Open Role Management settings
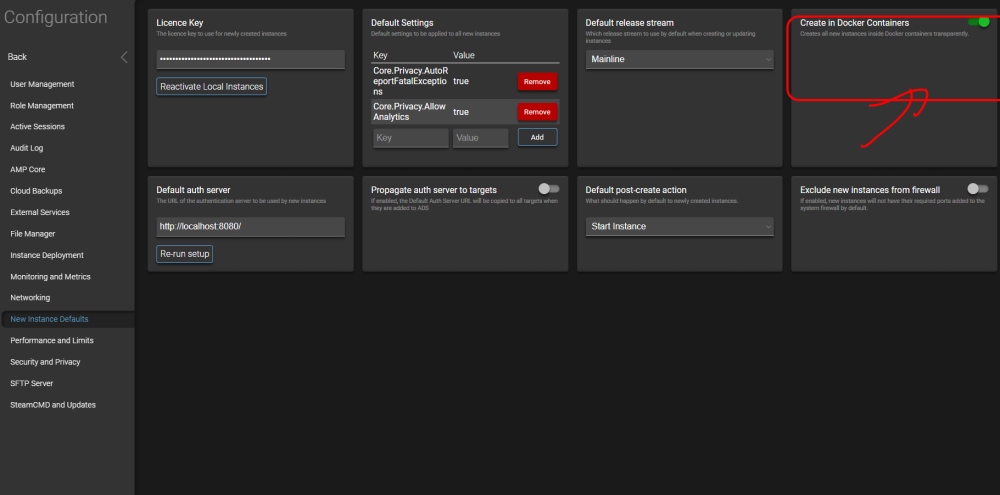 [42, 105]
